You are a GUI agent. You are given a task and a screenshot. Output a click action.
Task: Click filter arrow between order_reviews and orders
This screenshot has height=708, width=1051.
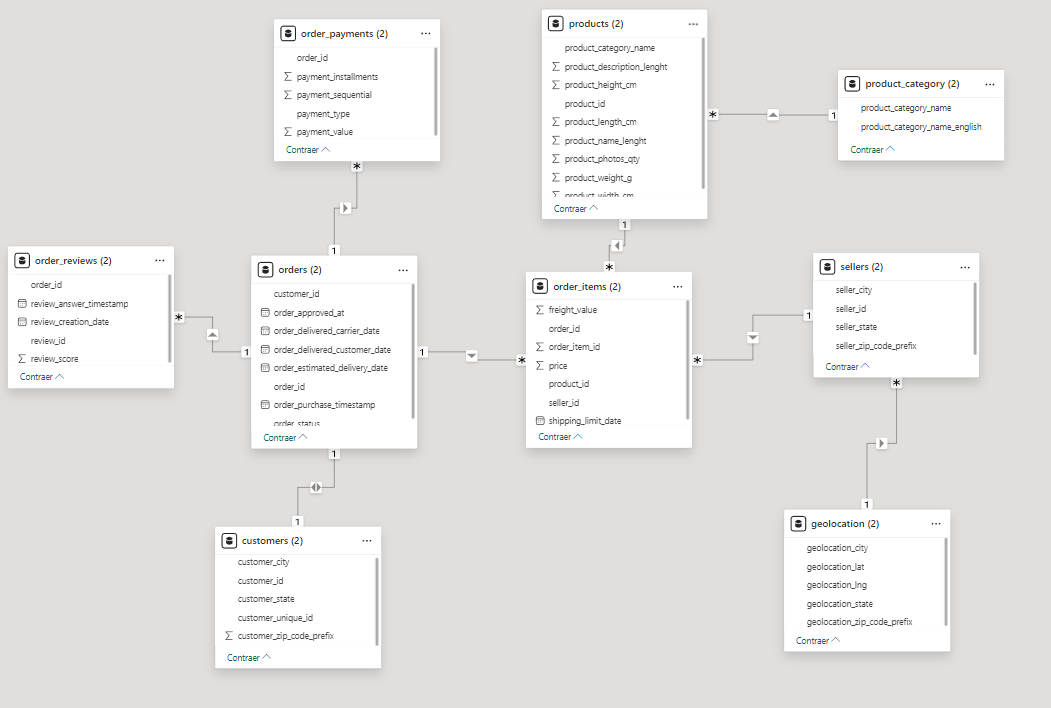212,334
